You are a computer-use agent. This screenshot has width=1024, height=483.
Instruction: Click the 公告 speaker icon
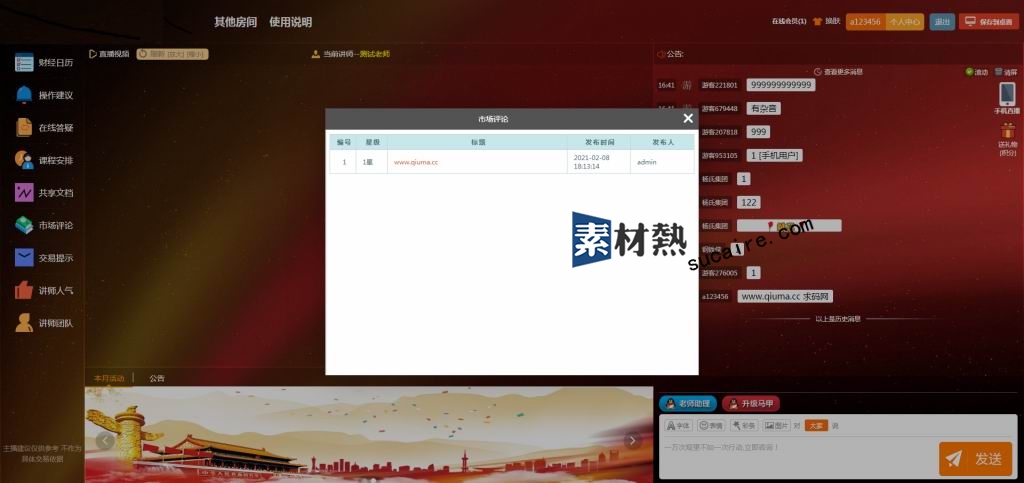click(x=661, y=54)
